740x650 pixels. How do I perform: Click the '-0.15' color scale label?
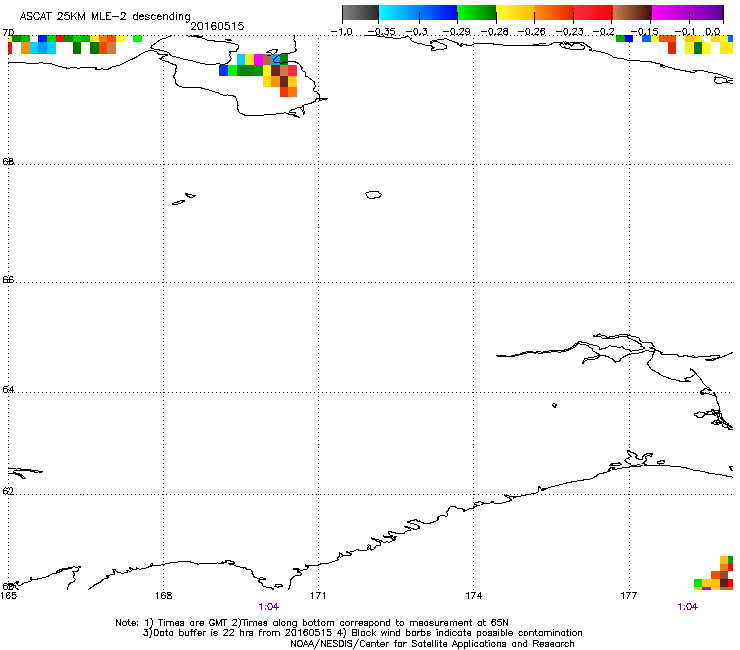644,32
